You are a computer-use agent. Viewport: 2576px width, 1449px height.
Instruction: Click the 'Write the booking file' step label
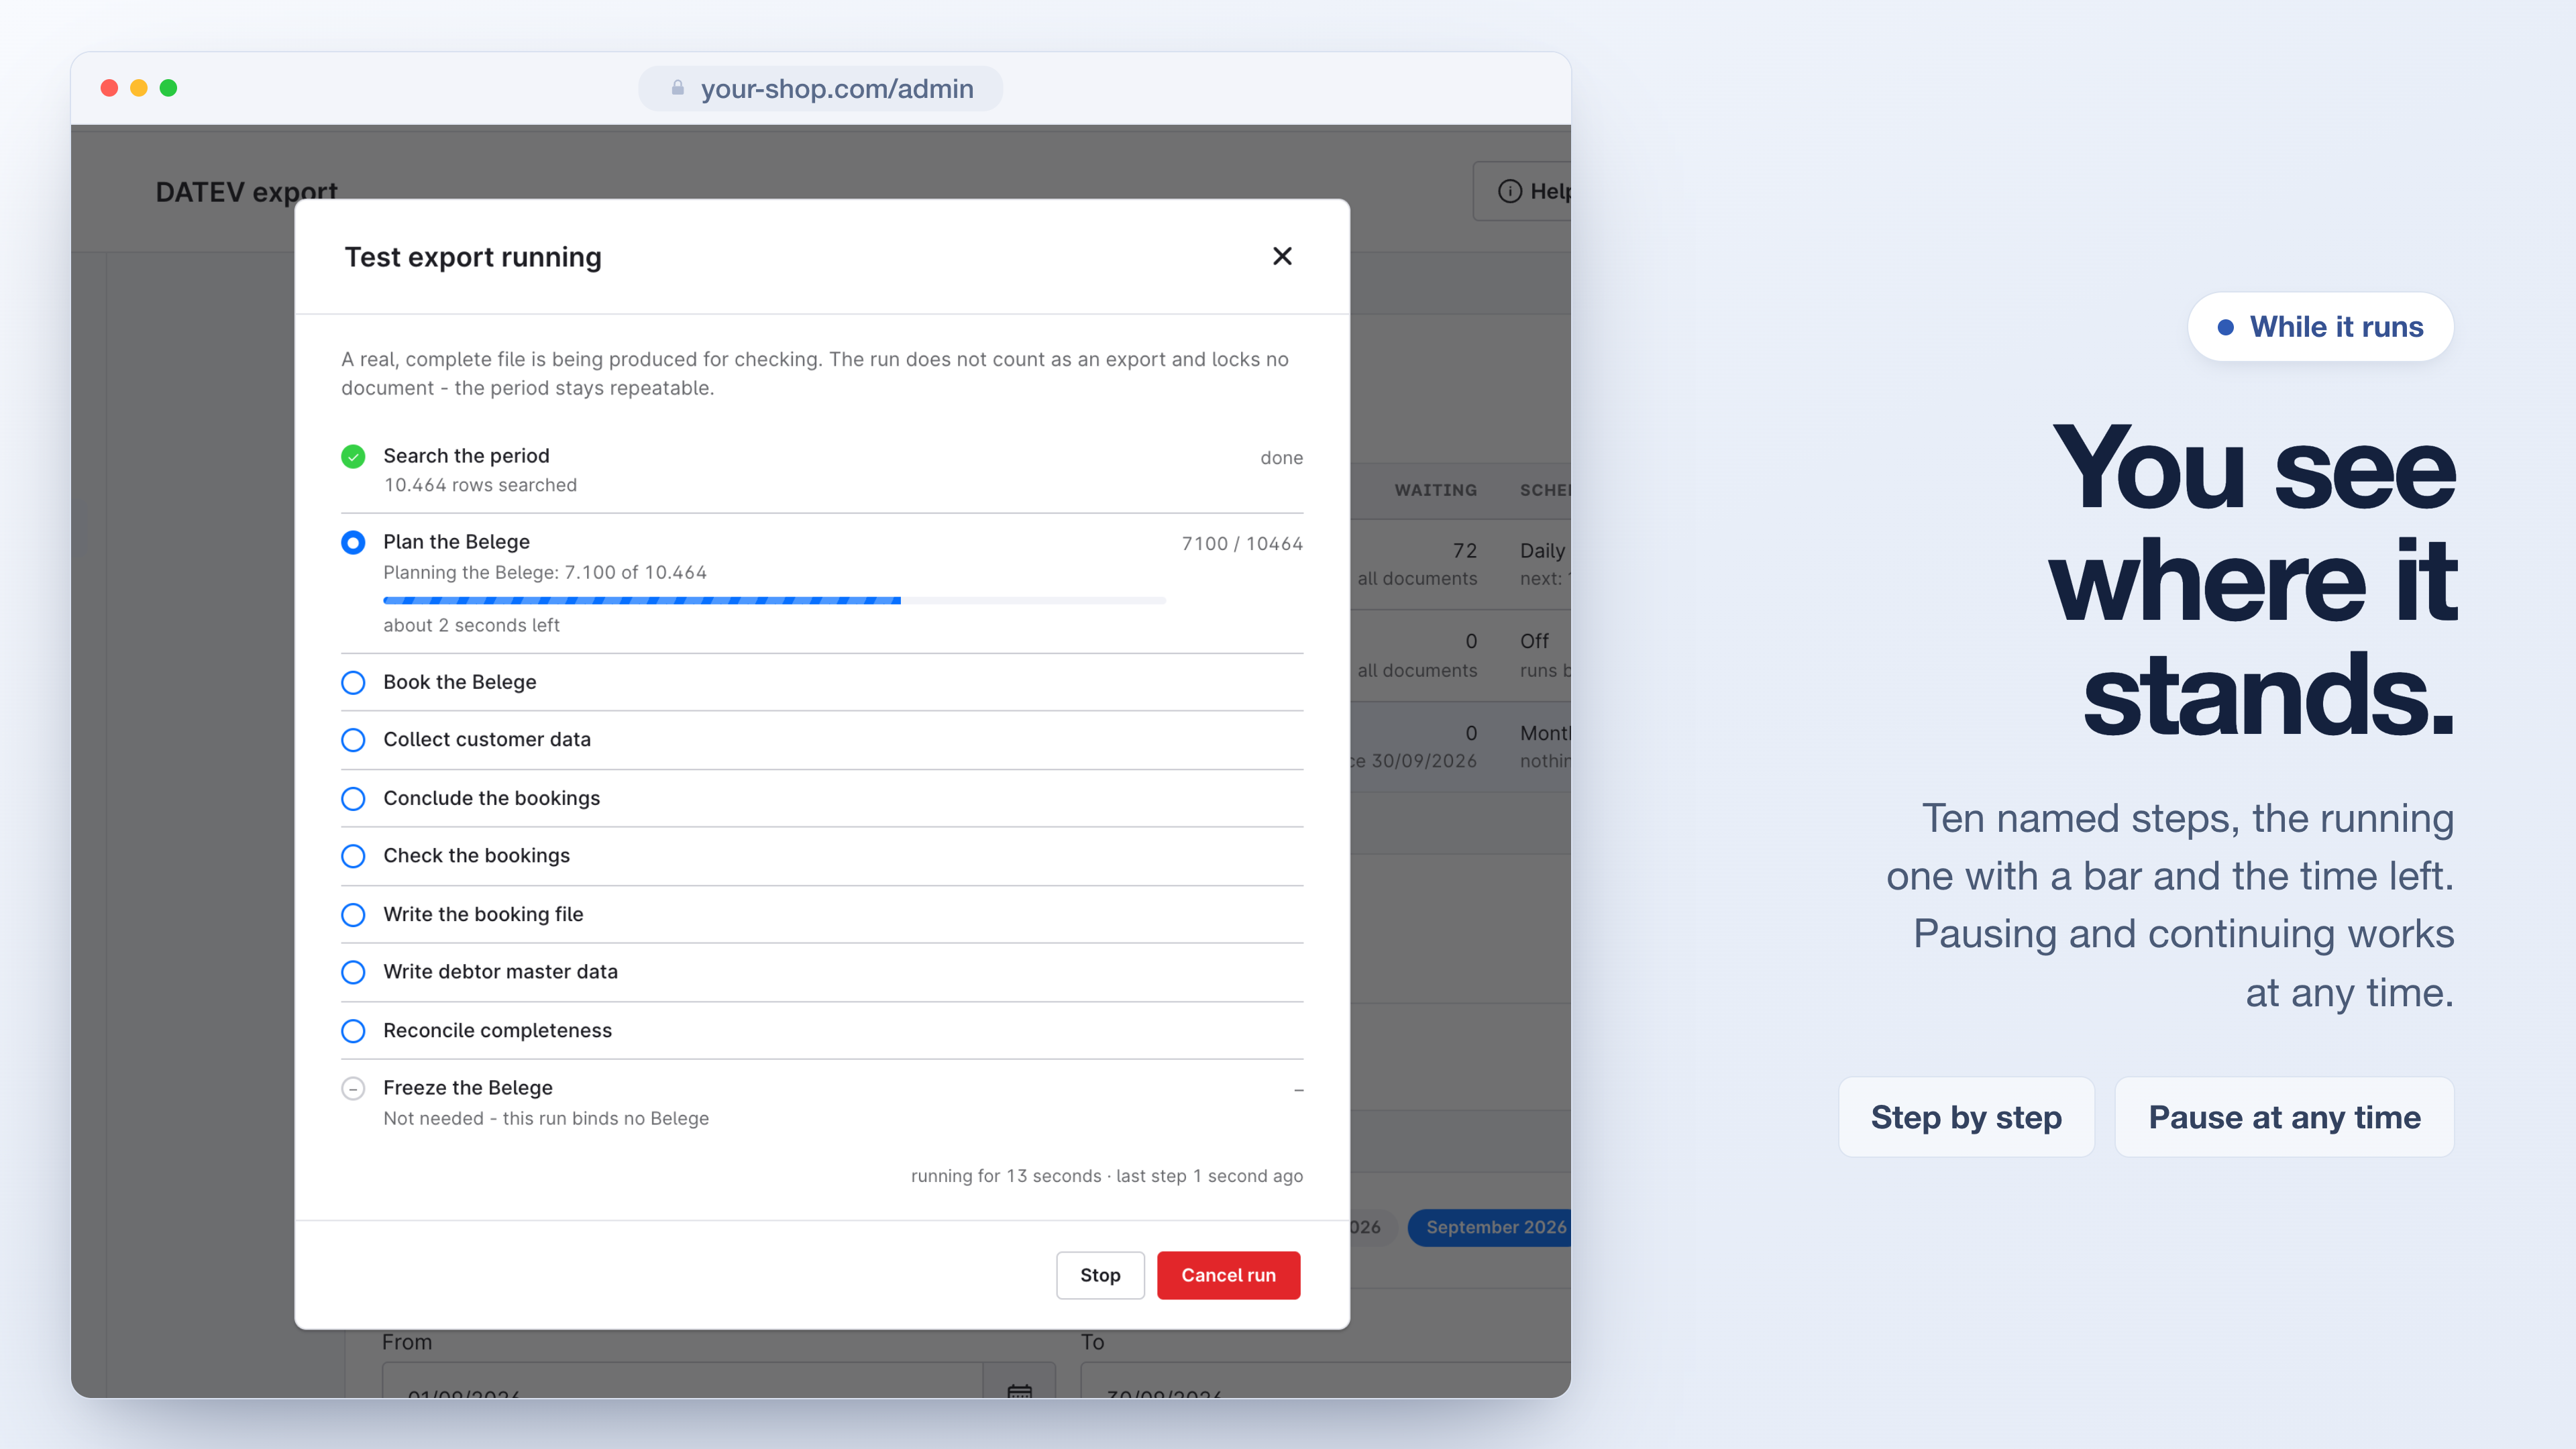(483, 914)
